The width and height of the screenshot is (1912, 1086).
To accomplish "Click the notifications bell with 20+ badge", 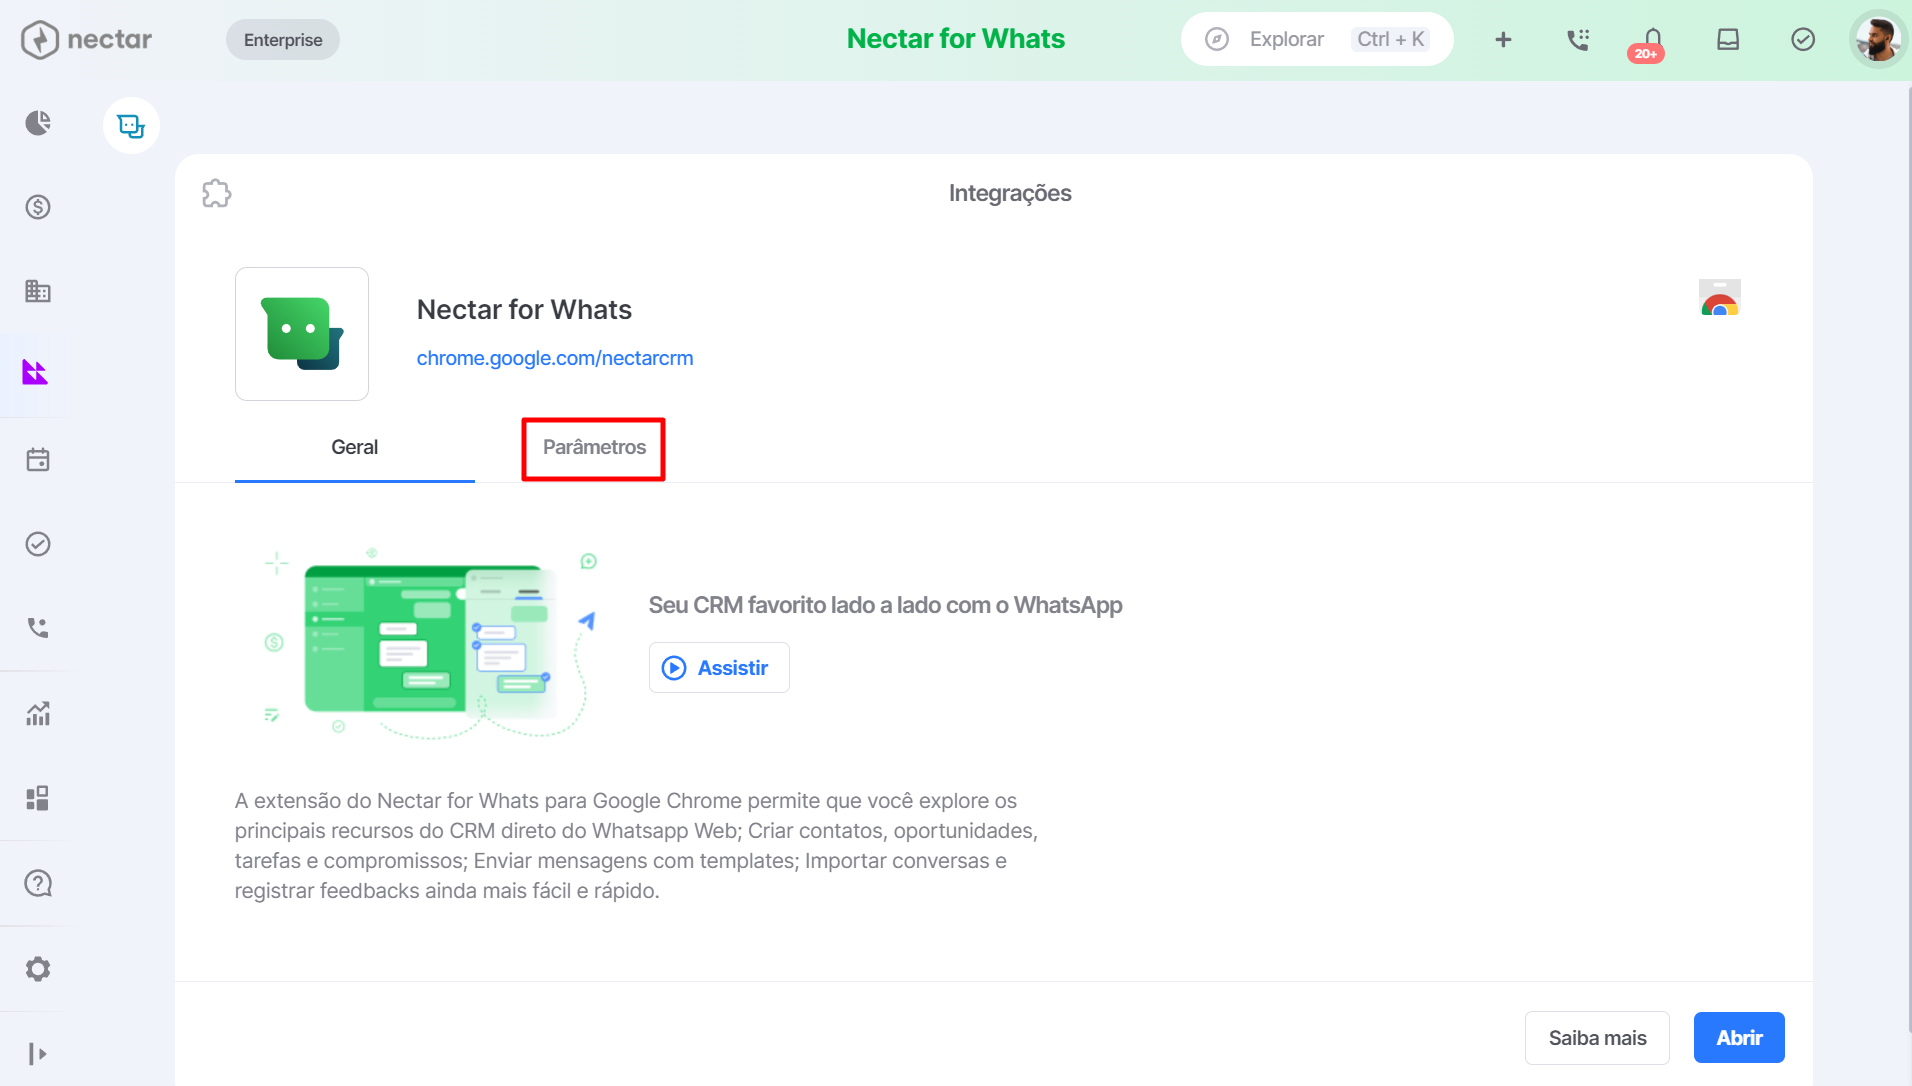I will click(1652, 42).
